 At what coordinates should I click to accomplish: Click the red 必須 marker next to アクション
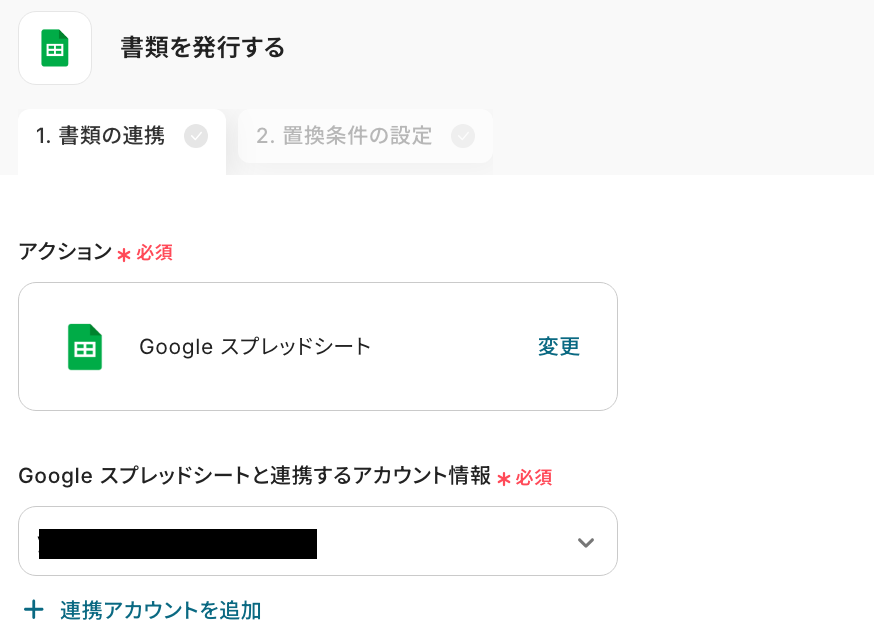[155, 253]
